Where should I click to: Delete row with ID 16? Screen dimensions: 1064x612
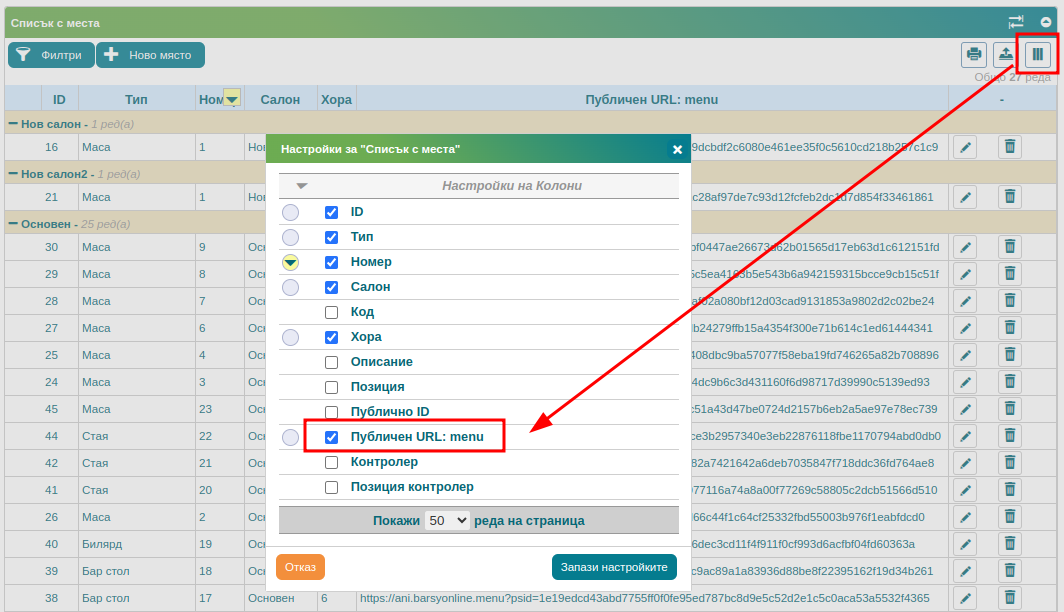1010,147
